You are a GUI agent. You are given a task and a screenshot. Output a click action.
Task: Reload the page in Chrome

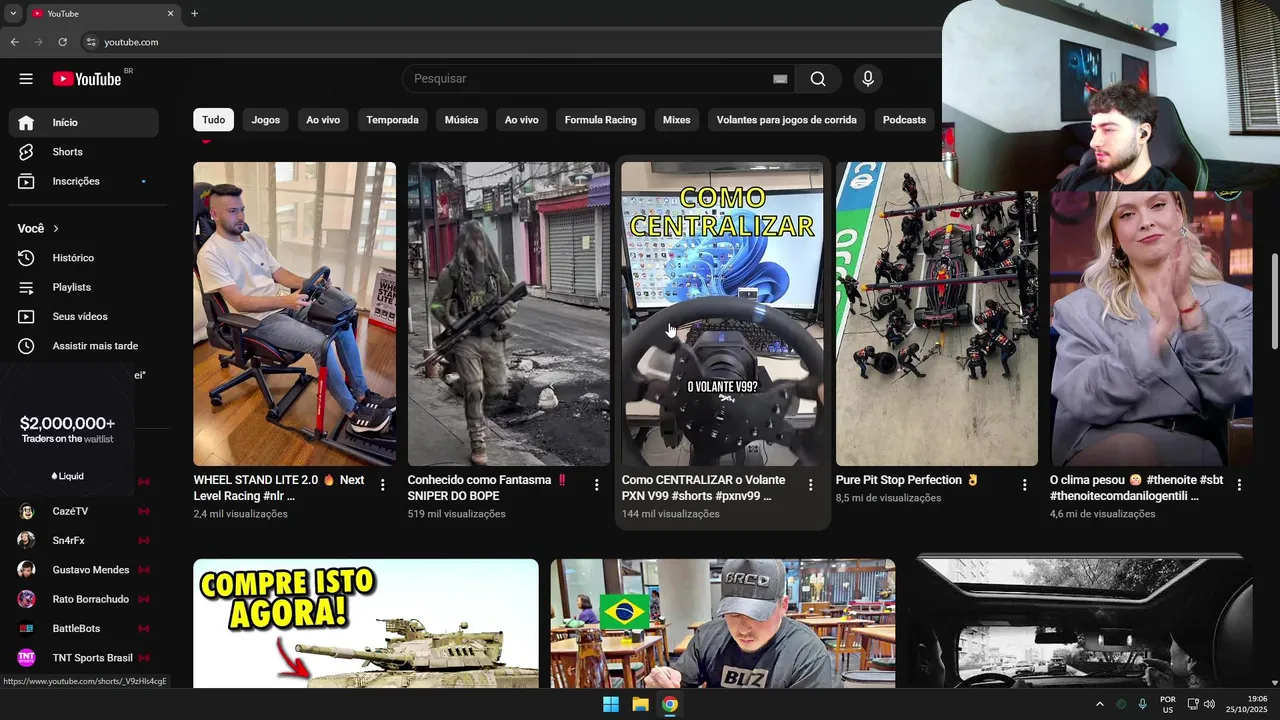pos(62,42)
